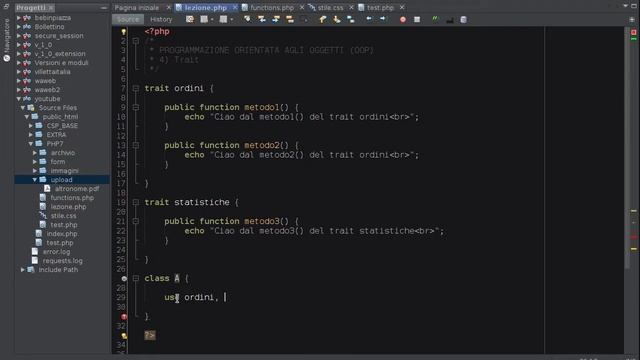Open the Back history dropdown arrow
The image size is (640, 360).
coord(212,20)
